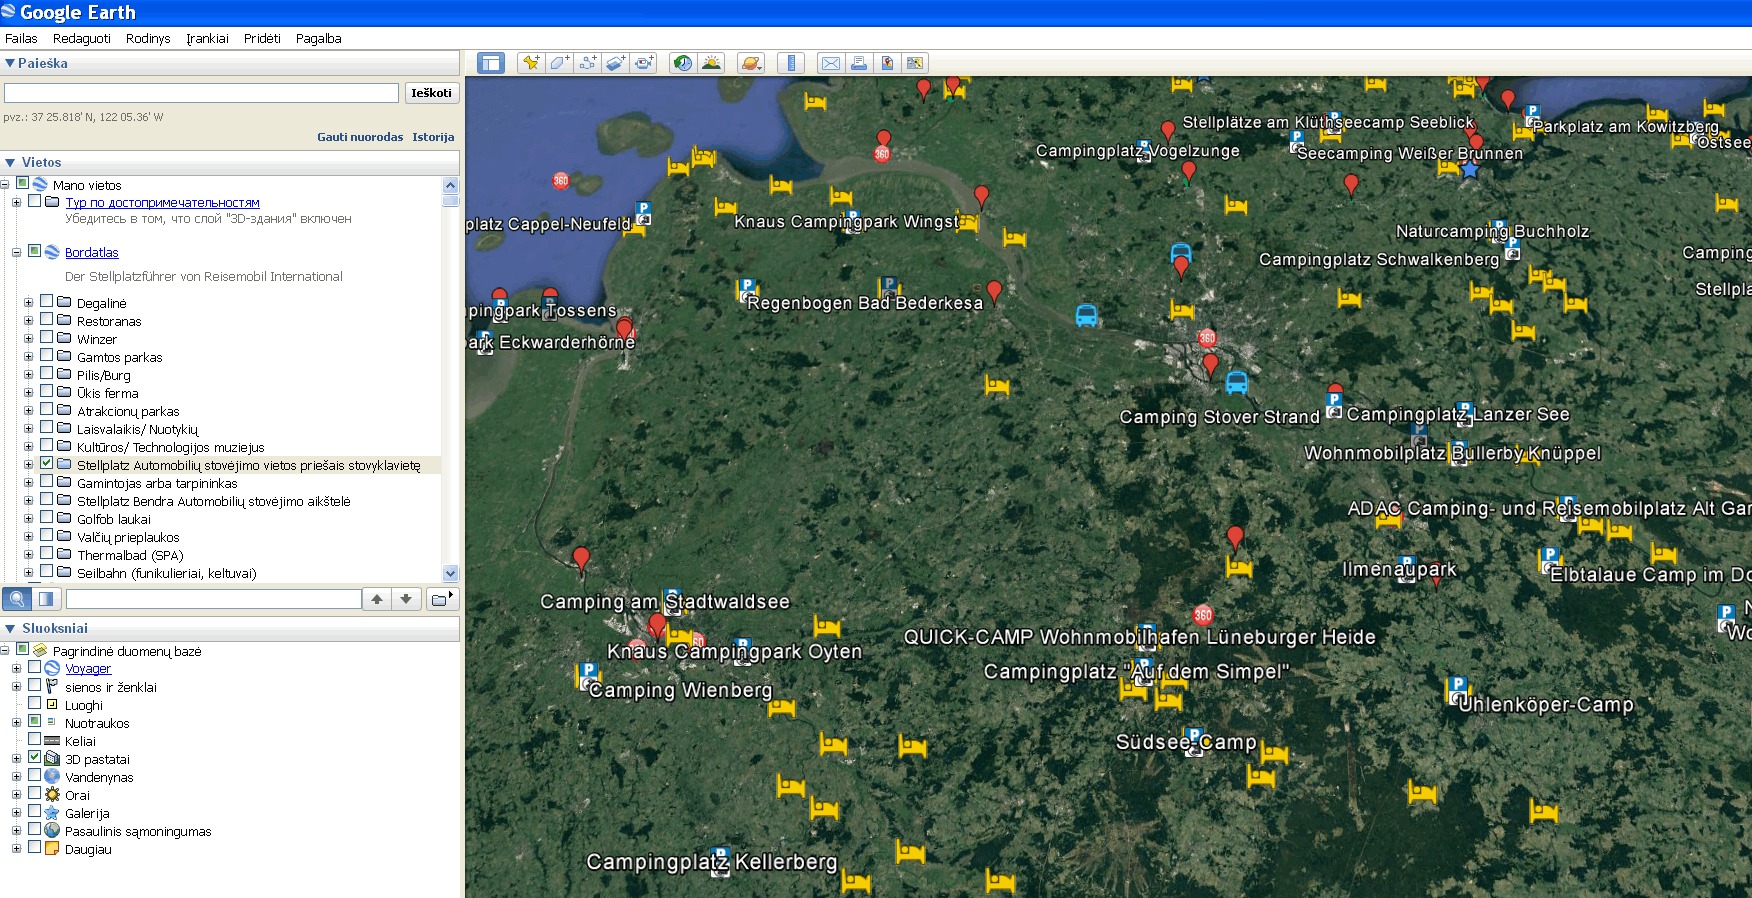Viewport: 1752px width, 898px height.
Task: Open the Pagalba menu
Action: [319, 38]
